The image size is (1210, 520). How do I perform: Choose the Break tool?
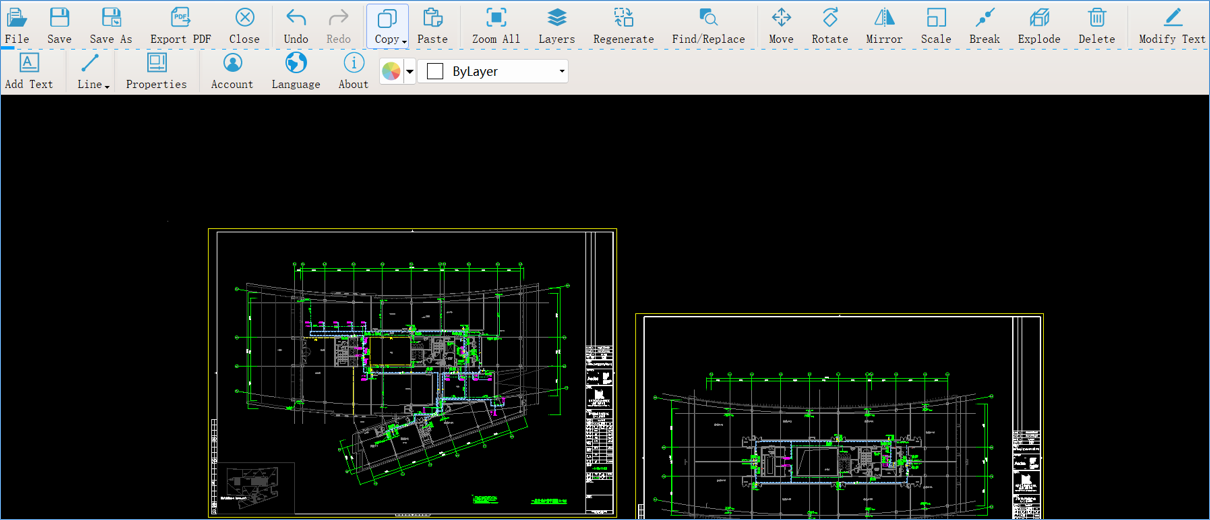pyautogui.click(x=985, y=26)
